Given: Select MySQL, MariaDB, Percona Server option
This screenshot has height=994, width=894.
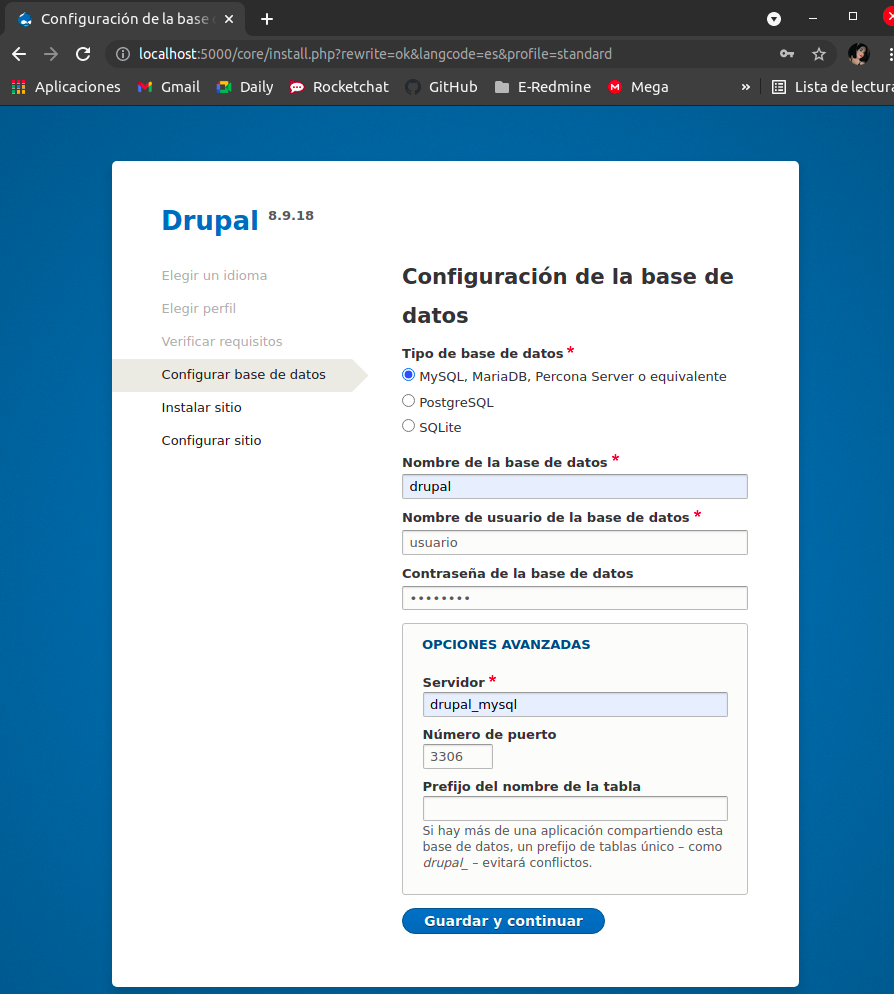Looking at the screenshot, I should [x=408, y=374].
